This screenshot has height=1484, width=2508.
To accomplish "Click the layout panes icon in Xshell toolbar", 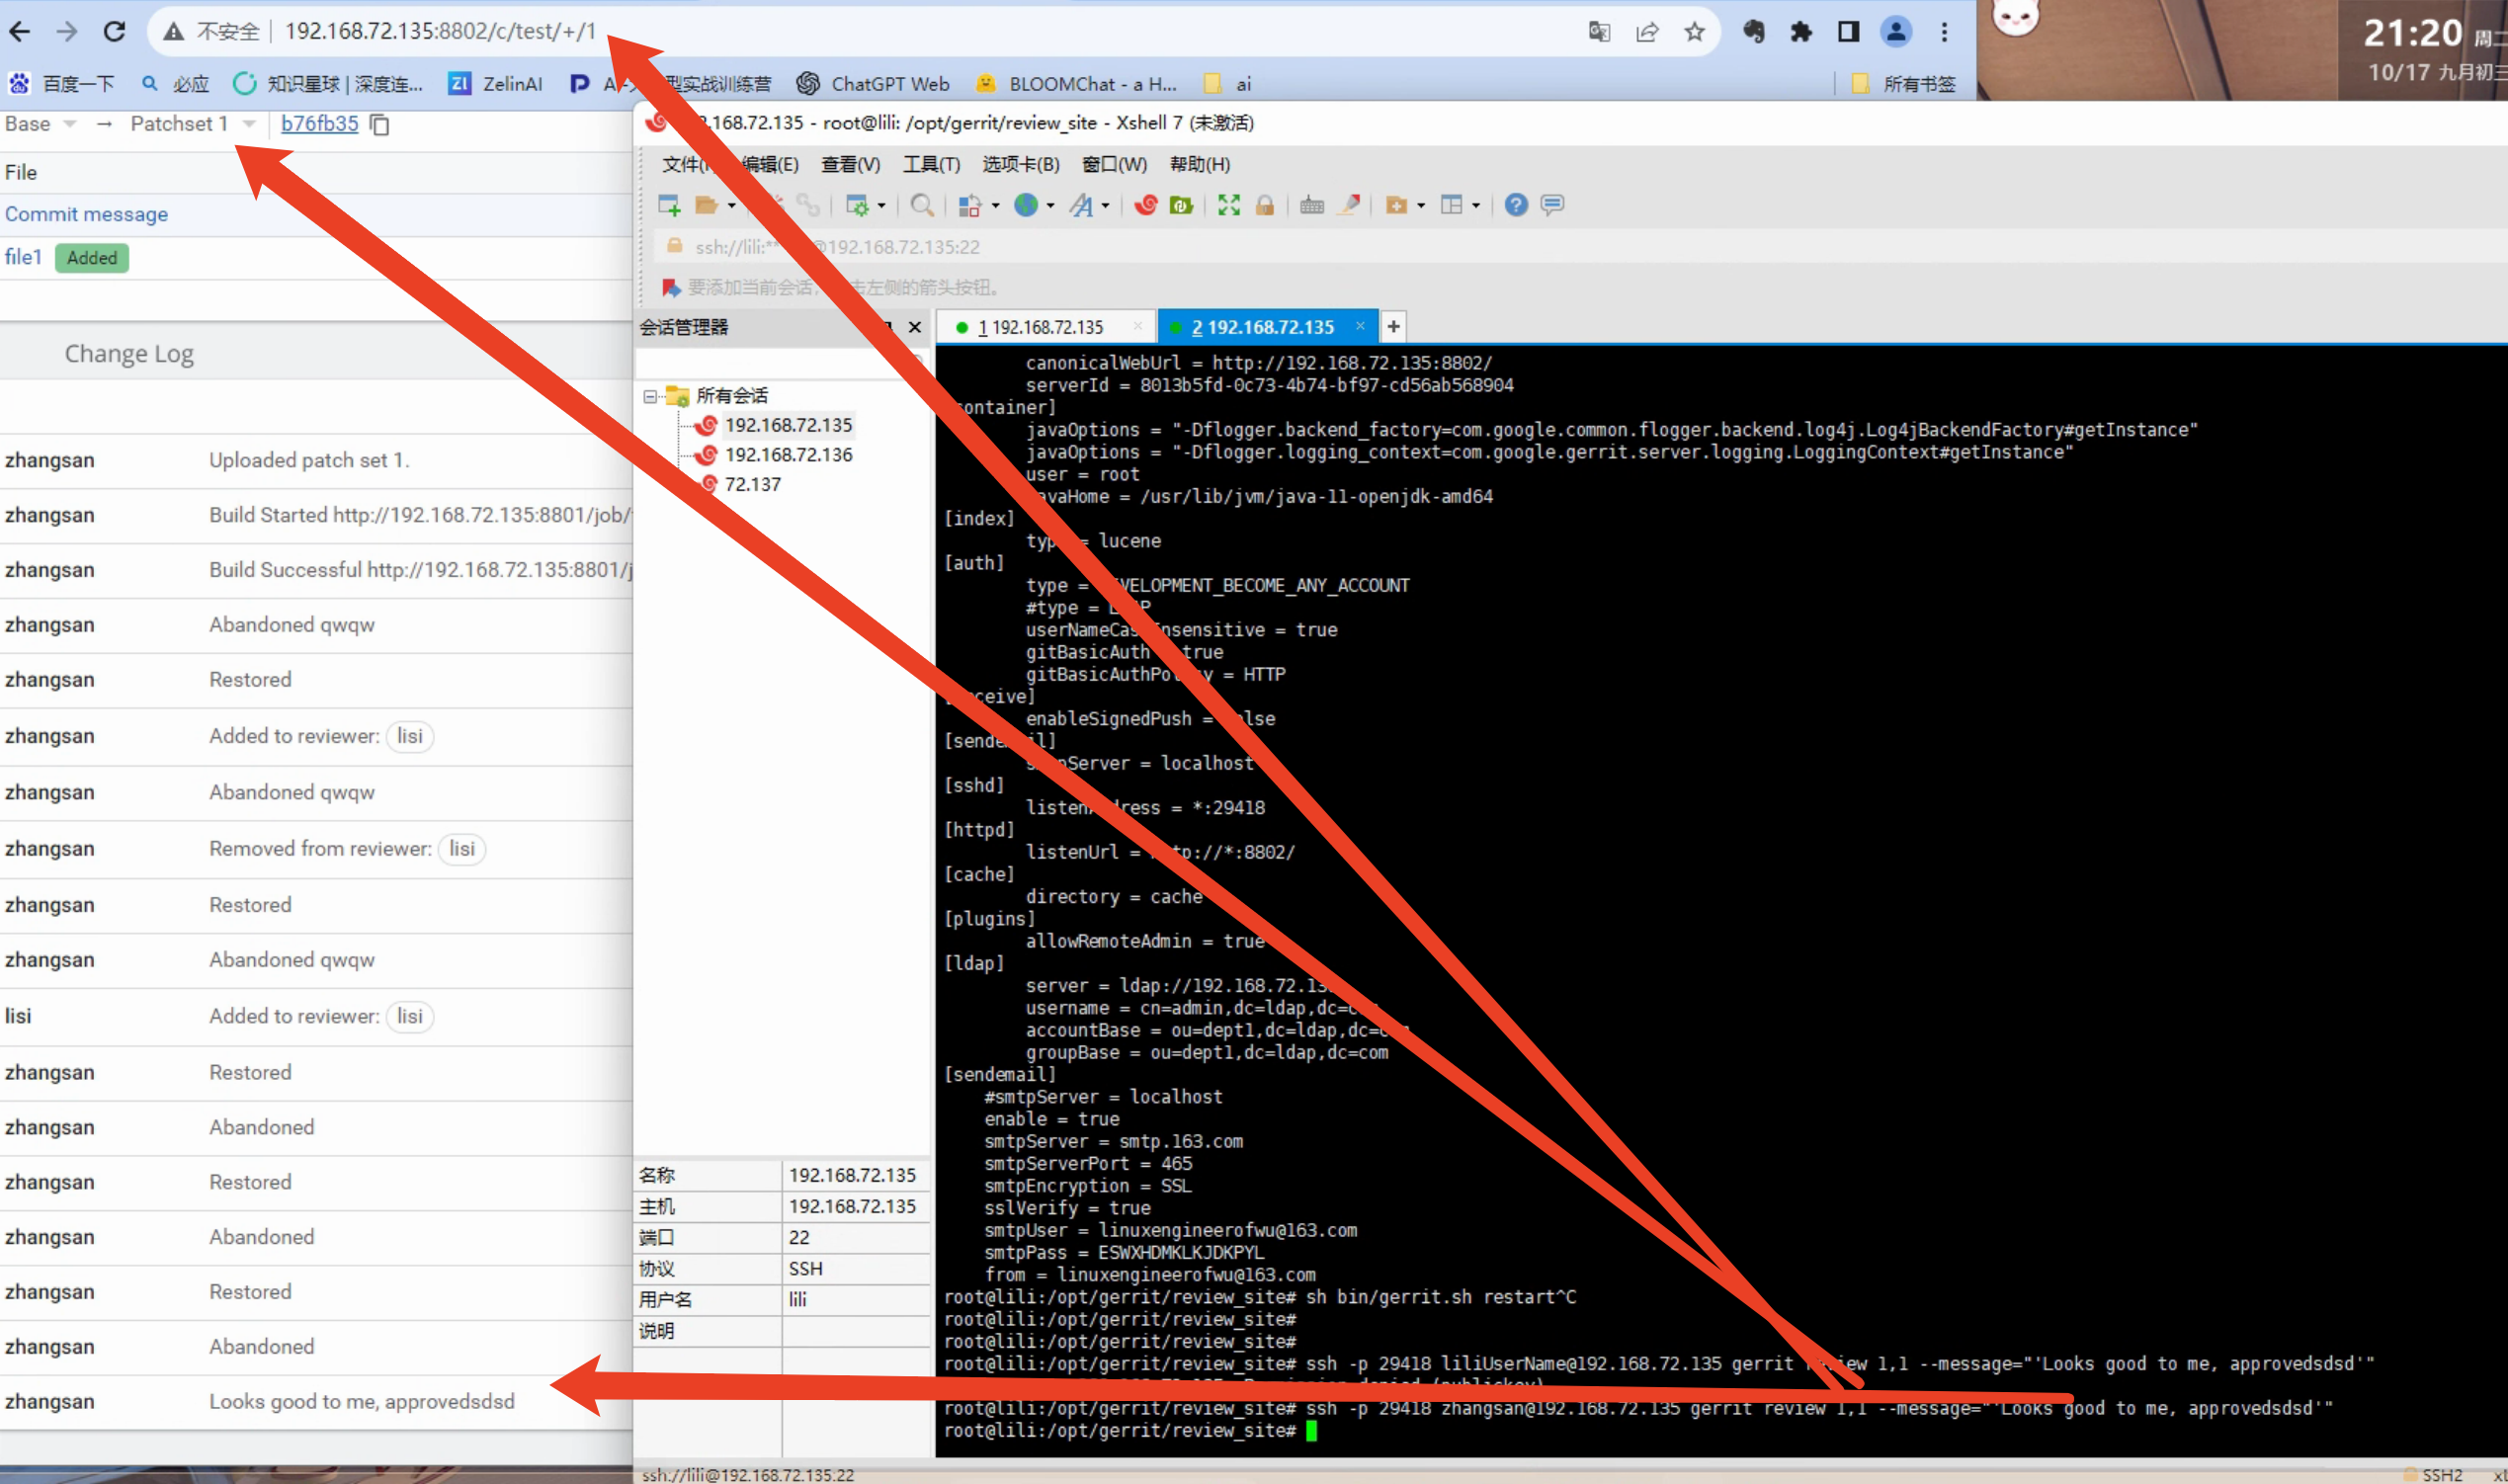I will click(1452, 205).
